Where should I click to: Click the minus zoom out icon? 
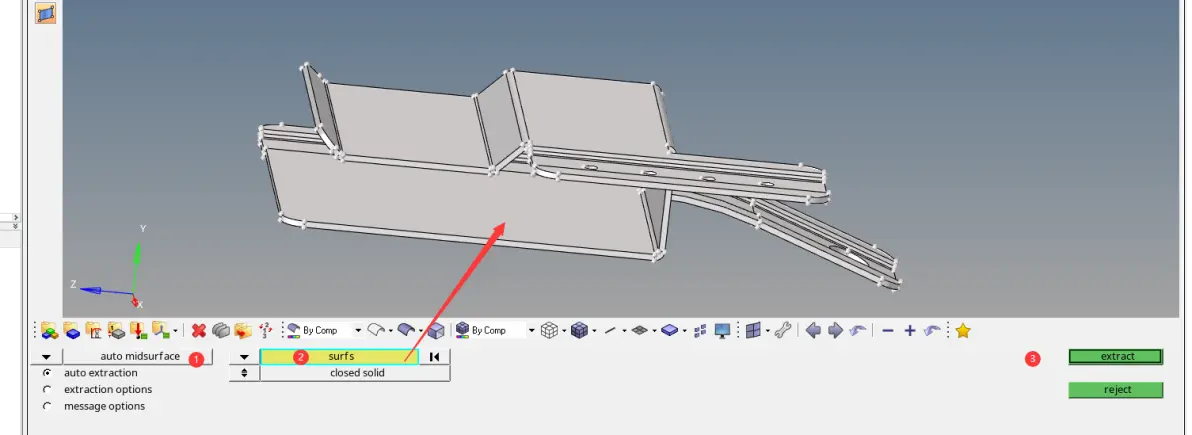(887, 331)
